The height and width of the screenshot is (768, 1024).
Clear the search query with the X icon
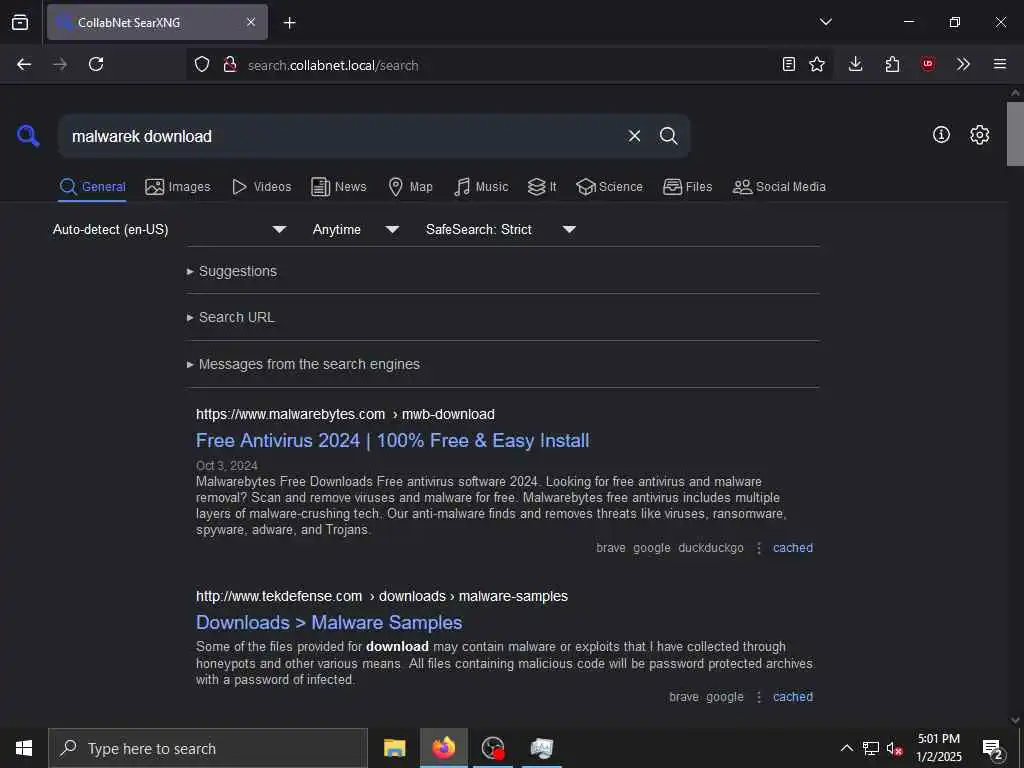(x=634, y=136)
